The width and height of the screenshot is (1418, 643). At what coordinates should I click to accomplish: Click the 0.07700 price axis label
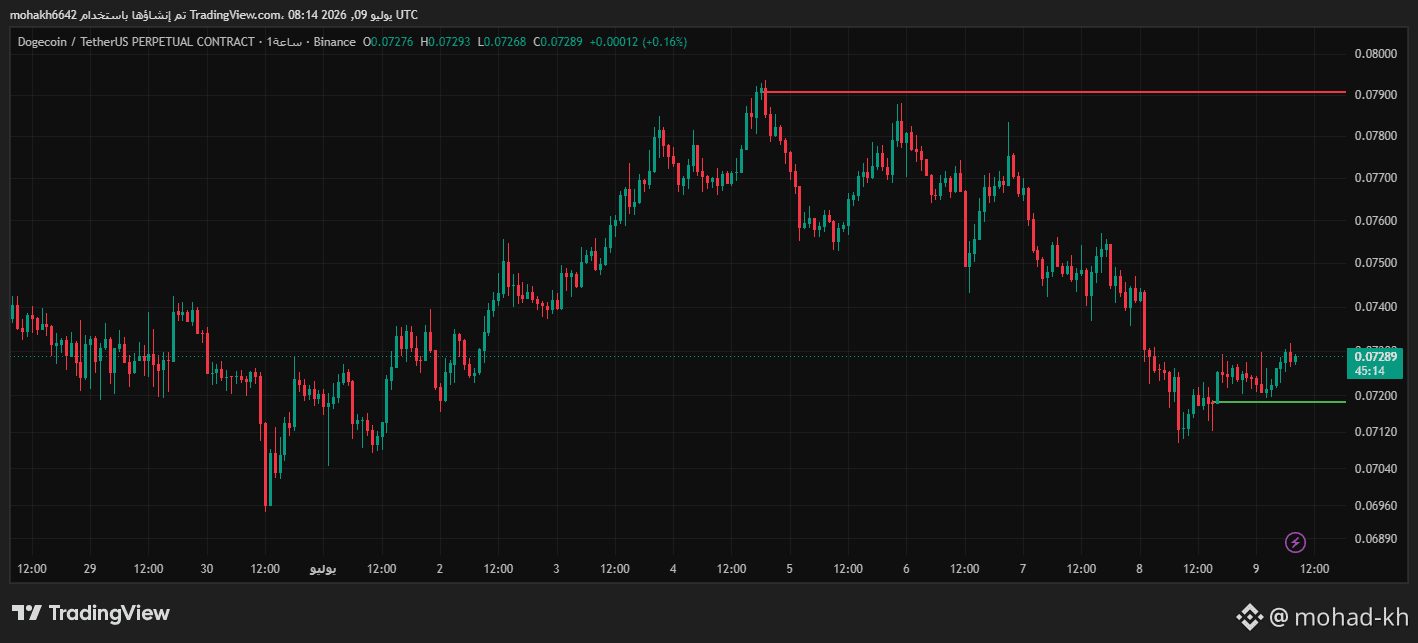pos(1374,178)
